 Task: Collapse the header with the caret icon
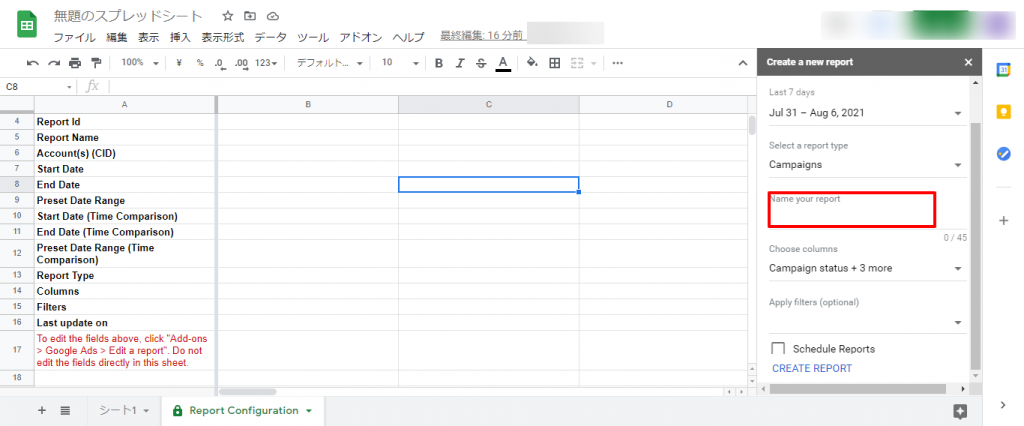743,63
